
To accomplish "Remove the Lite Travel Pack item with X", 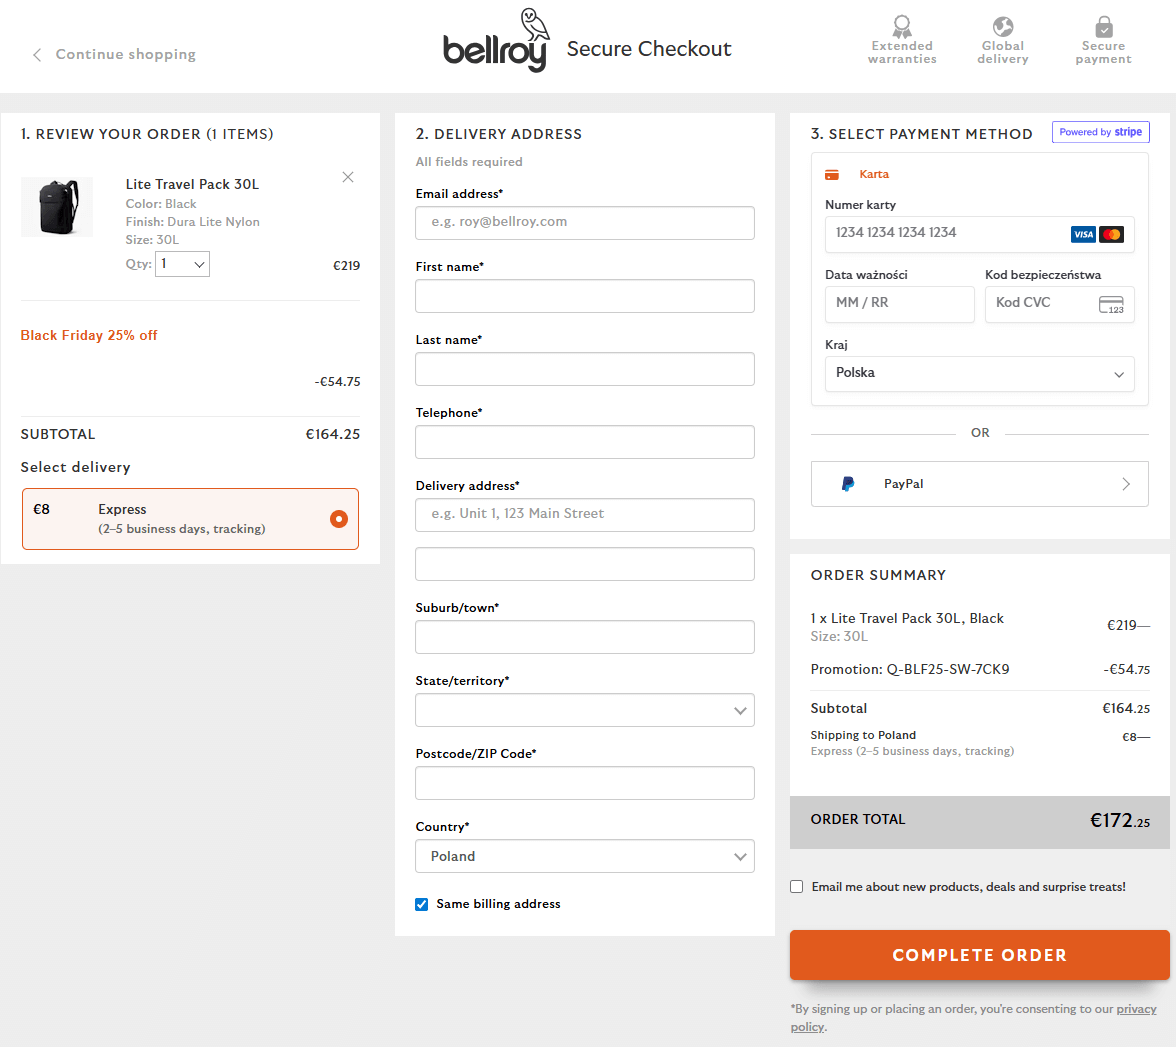I will (348, 177).
